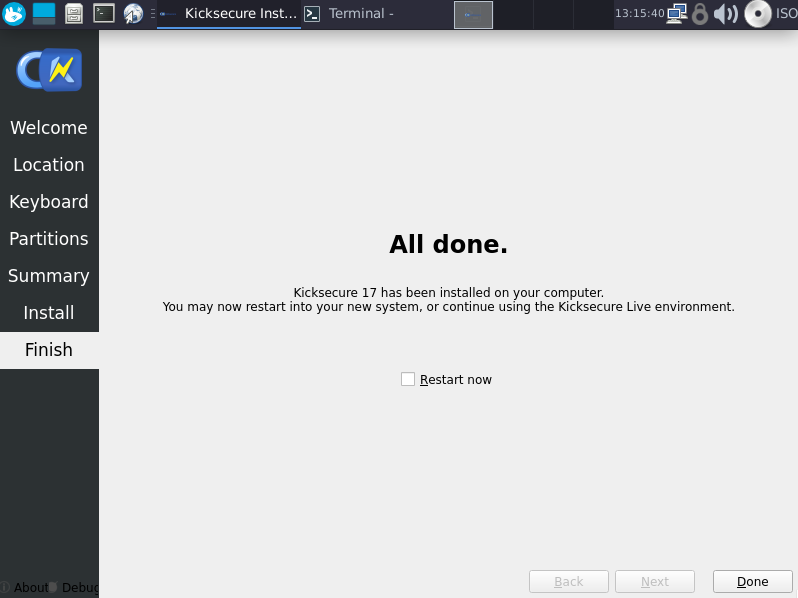
Task: Click the Partitions step in sidebar
Action: pyautogui.click(x=49, y=239)
